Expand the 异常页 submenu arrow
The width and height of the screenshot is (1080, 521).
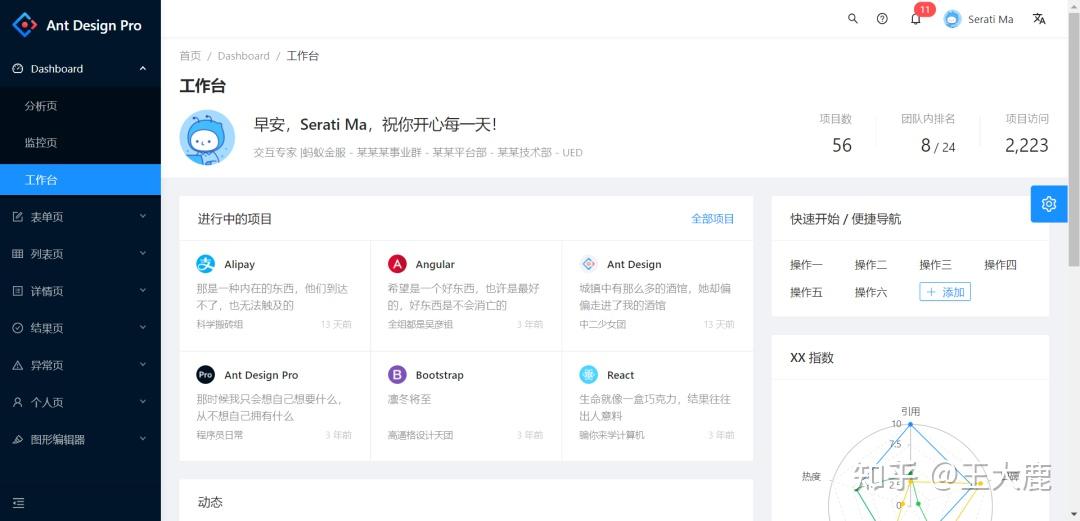[143, 365]
